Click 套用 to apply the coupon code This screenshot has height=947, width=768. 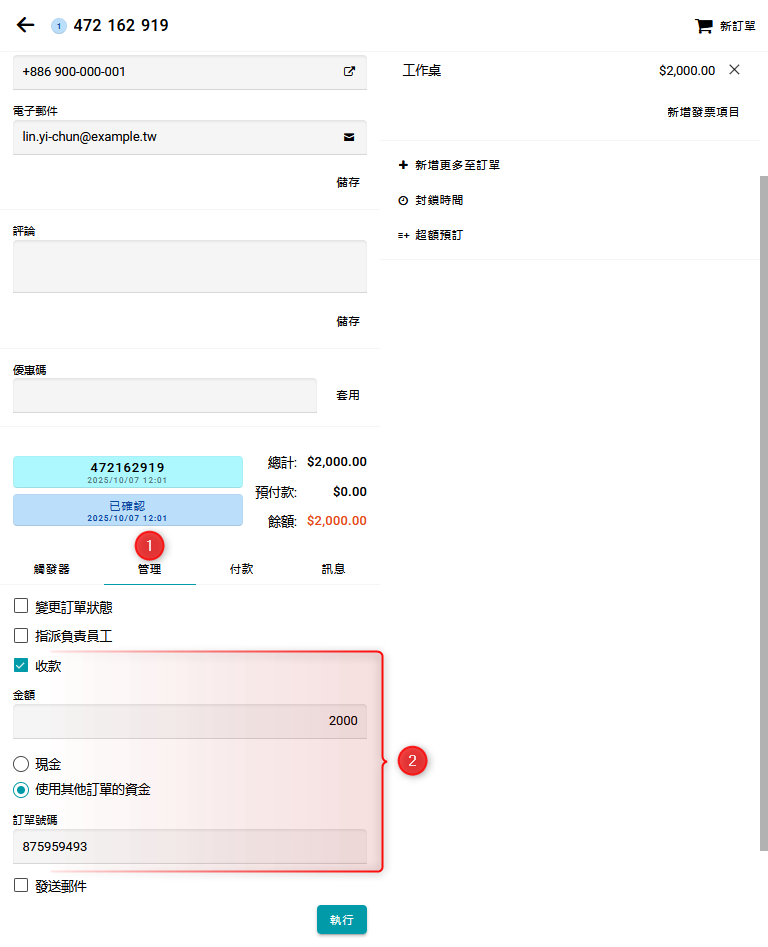pos(347,395)
